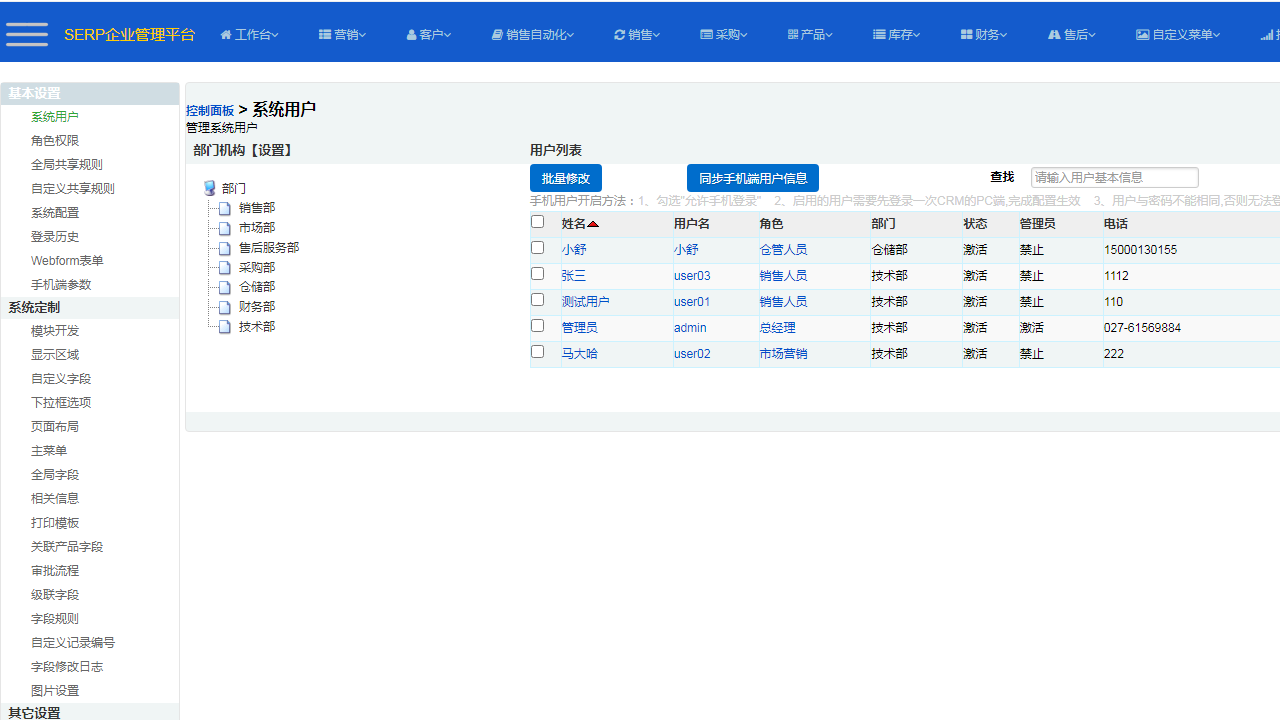1280x720 pixels.
Task: Open the 库存 dropdown menu
Action: [x=895, y=34]
